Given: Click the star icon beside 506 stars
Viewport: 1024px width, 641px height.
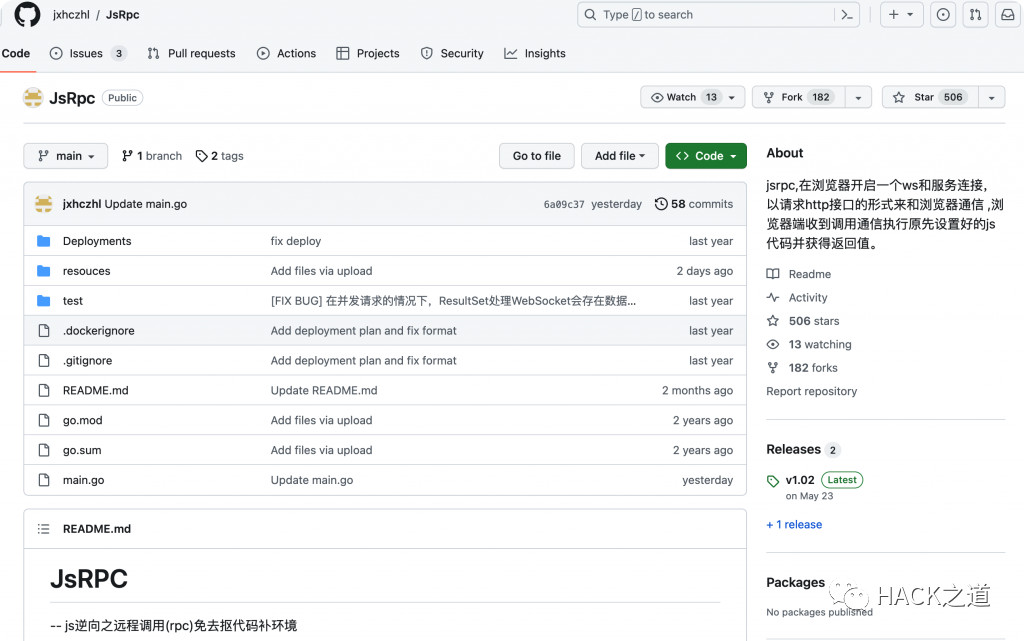Looking at the screenshot, I should (x=773, y=320).
